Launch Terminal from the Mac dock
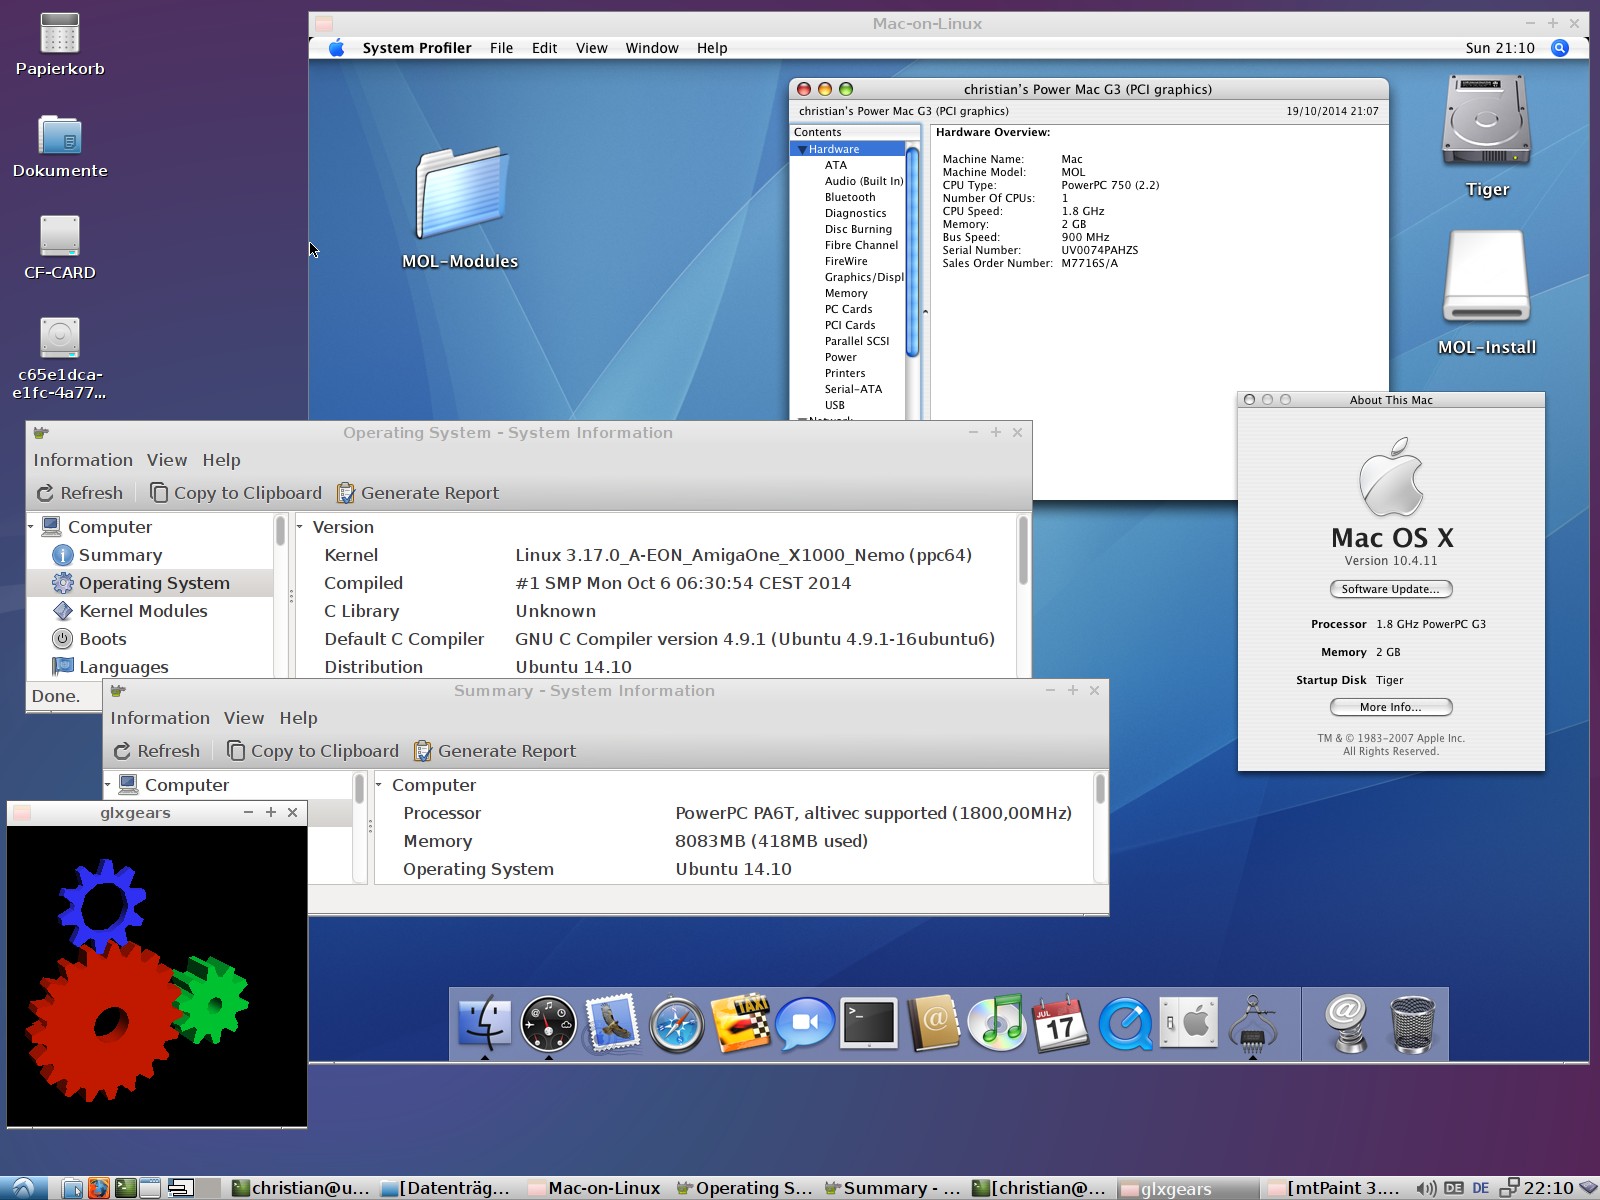Screen dimensions: 1600x1200 [868, 1024]
